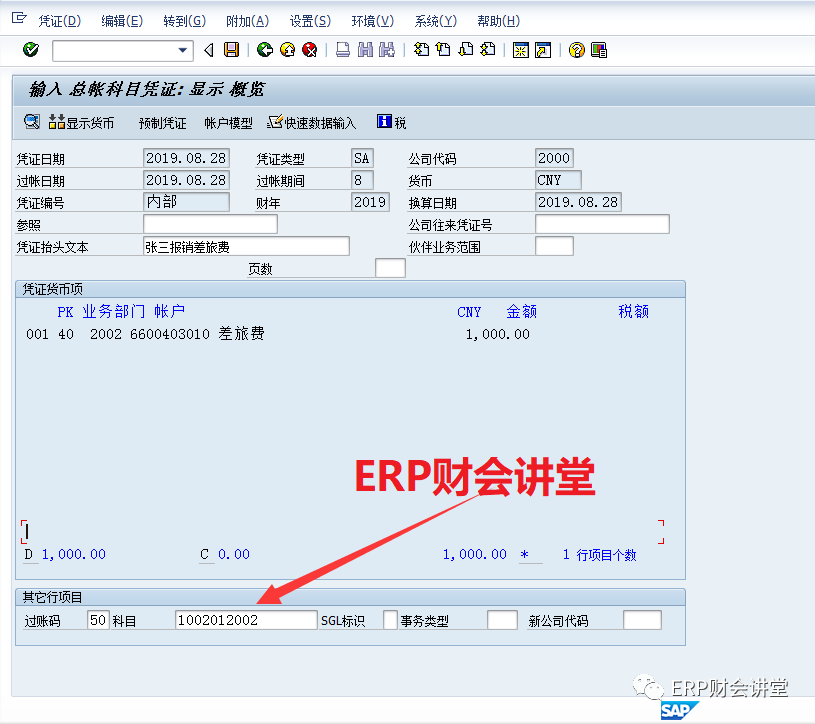
Task: Click the 税 (Tax) info icon button
Action: click(391, 123)
